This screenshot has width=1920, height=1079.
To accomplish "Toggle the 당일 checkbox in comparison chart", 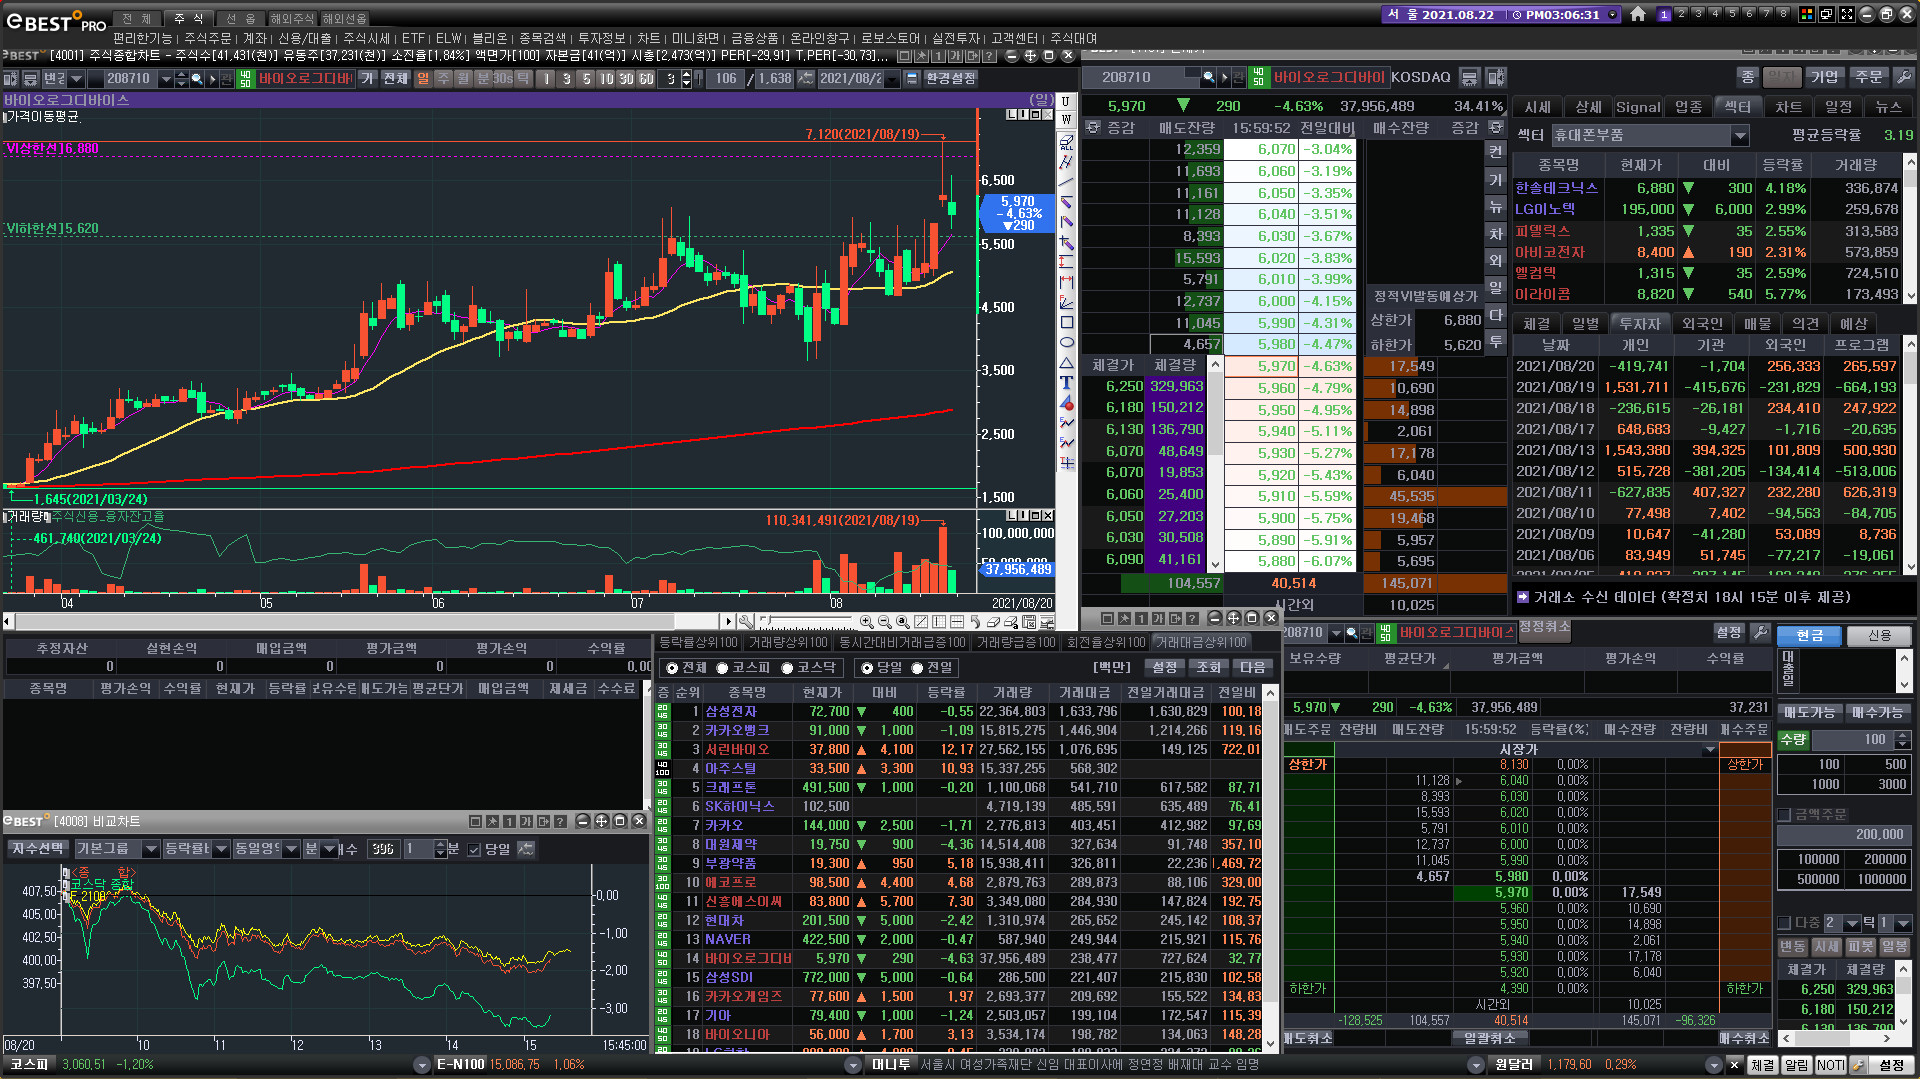I will [x=474, y=850].
